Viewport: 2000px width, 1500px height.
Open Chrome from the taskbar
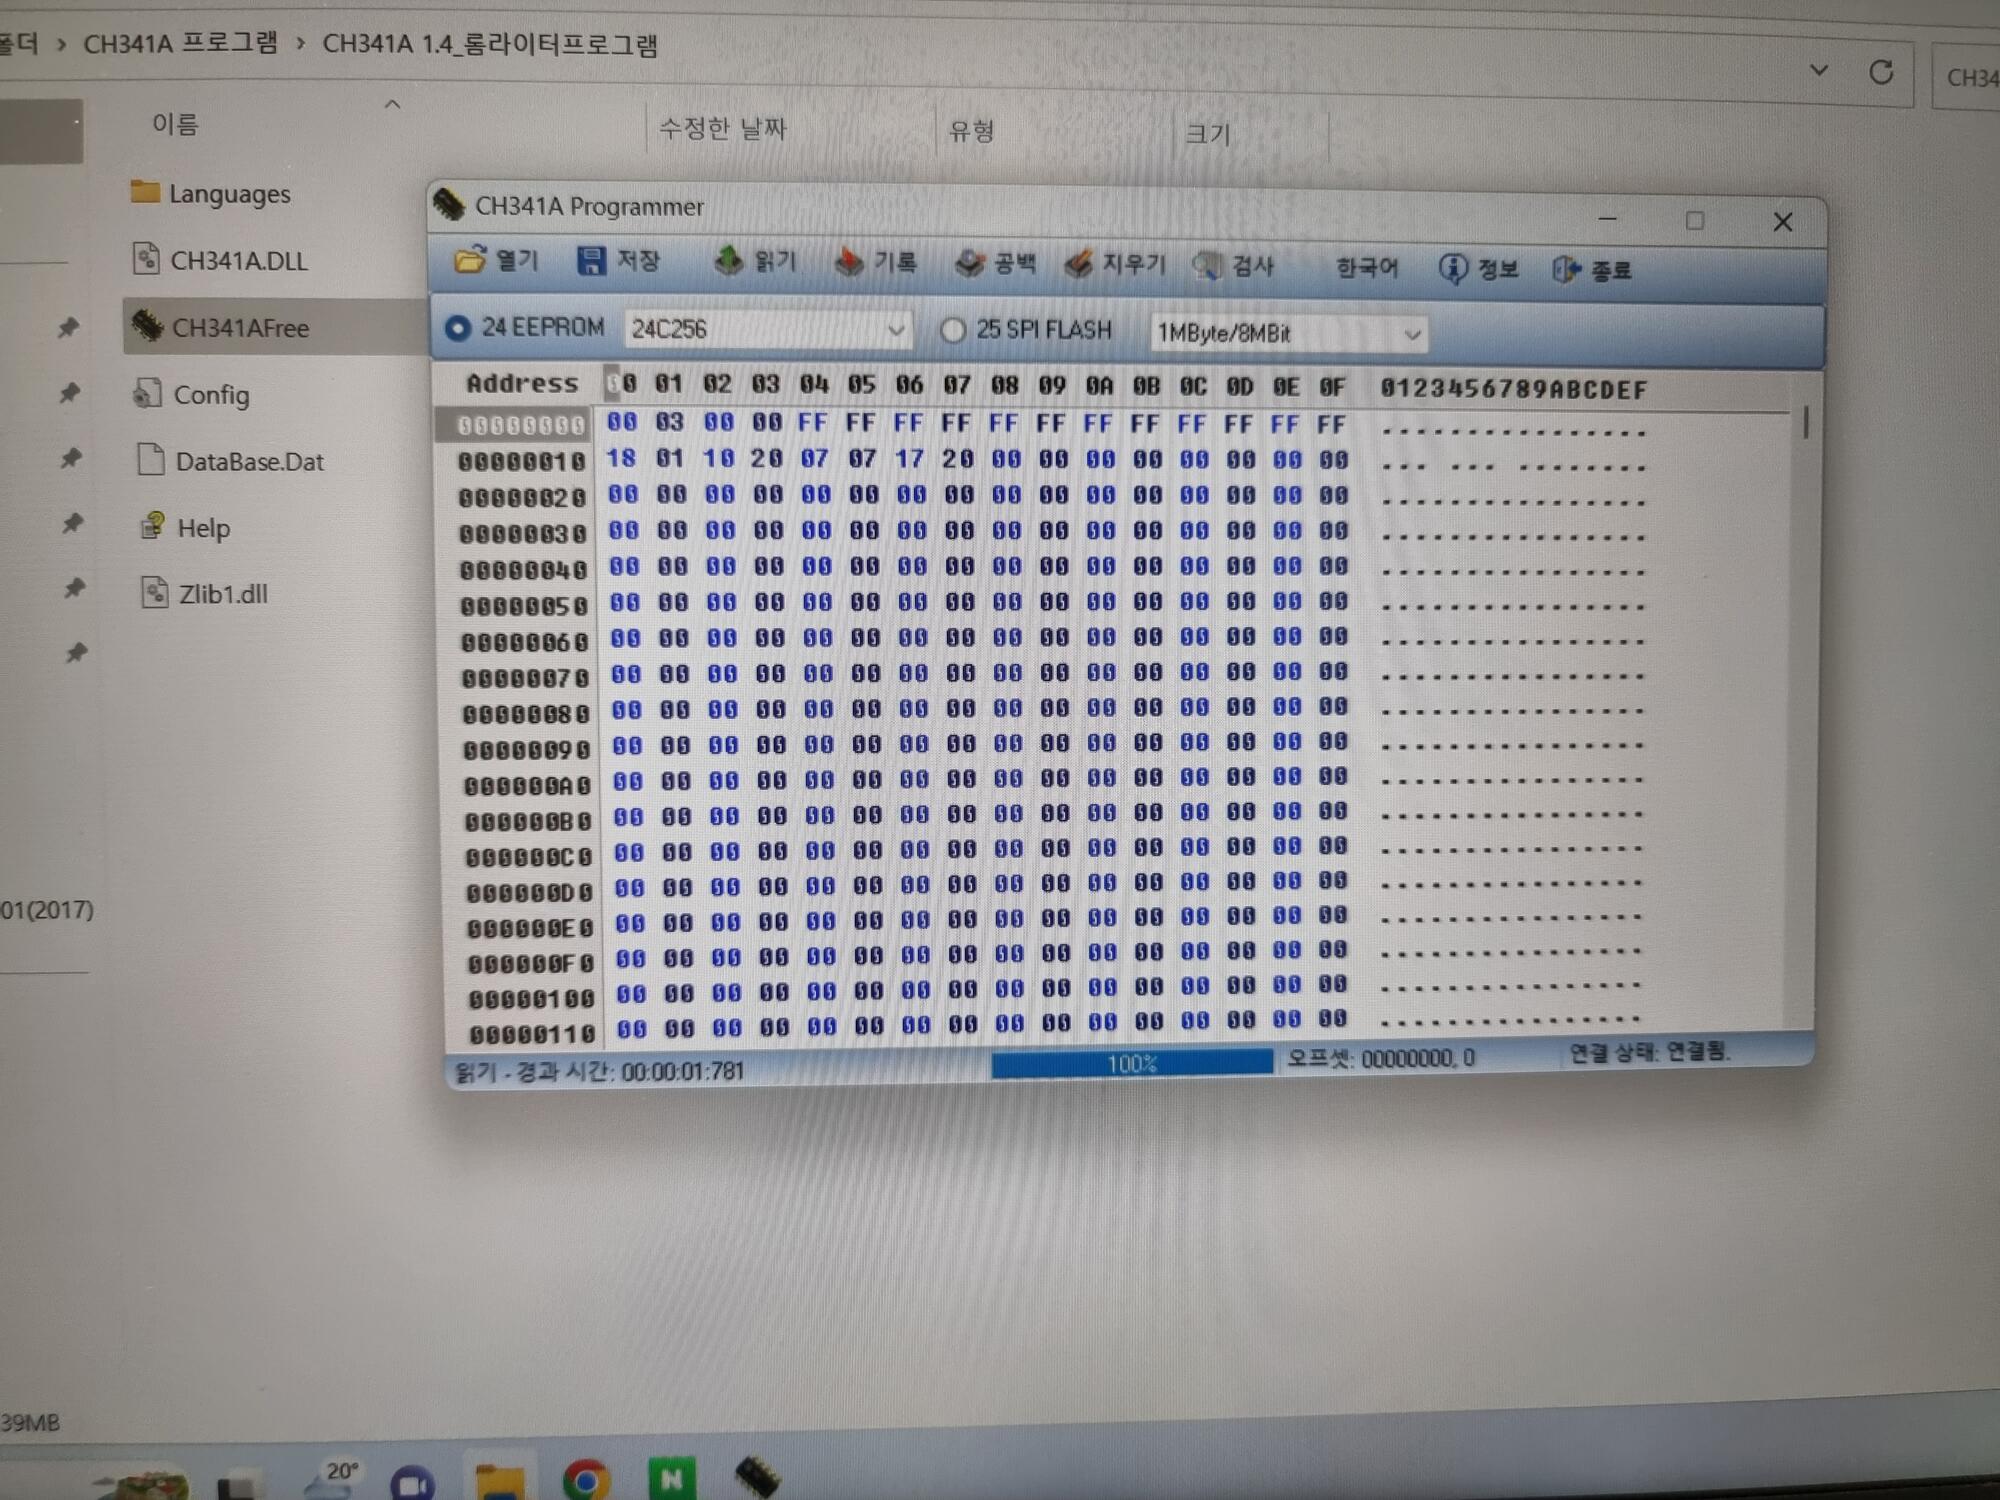[586, 1480]
